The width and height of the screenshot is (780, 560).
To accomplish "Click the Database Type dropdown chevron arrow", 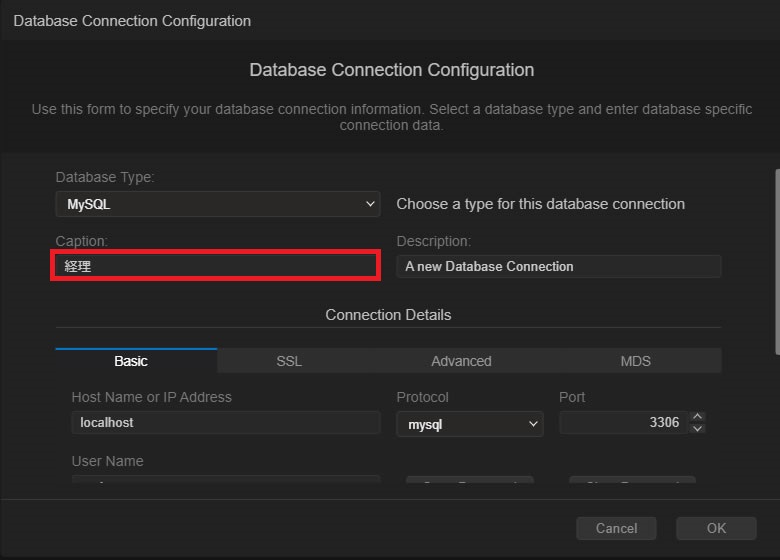I will [x=371, y=204].
